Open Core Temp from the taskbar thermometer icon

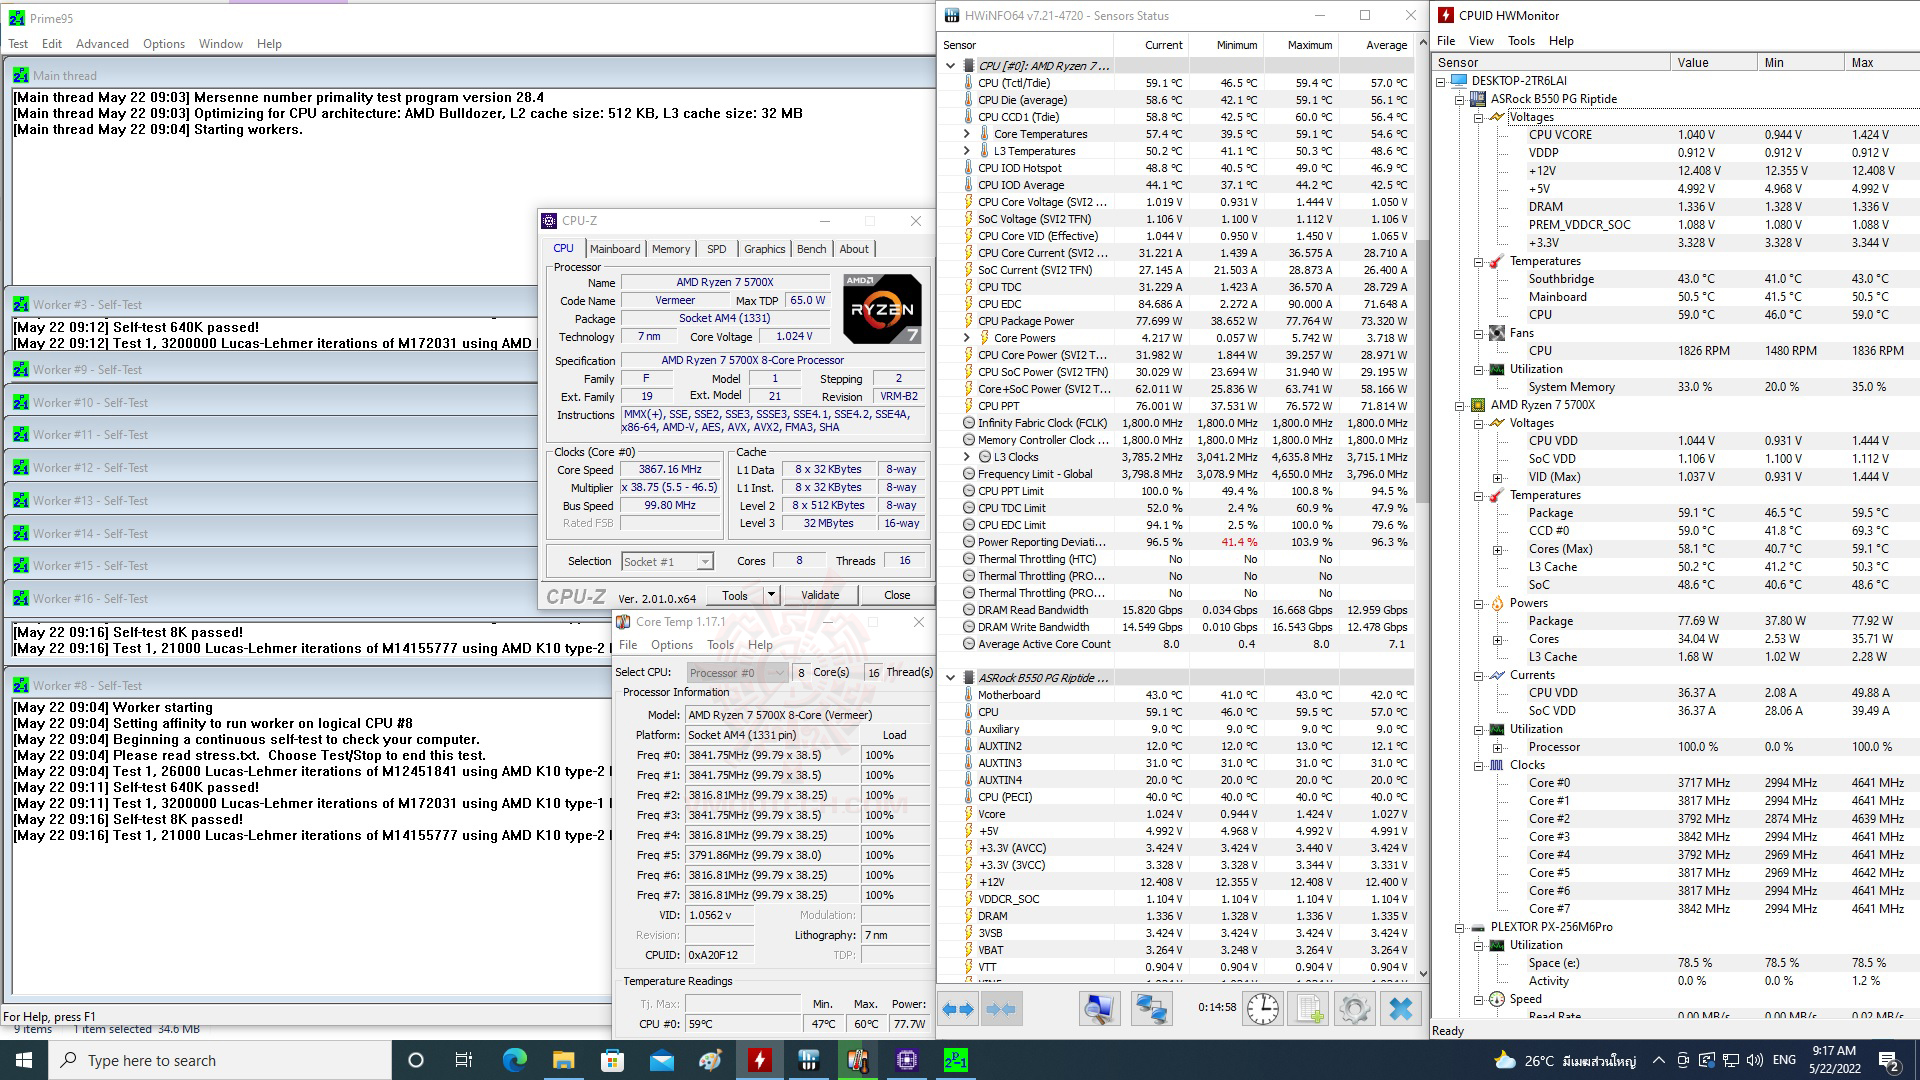pos(857,1060)
